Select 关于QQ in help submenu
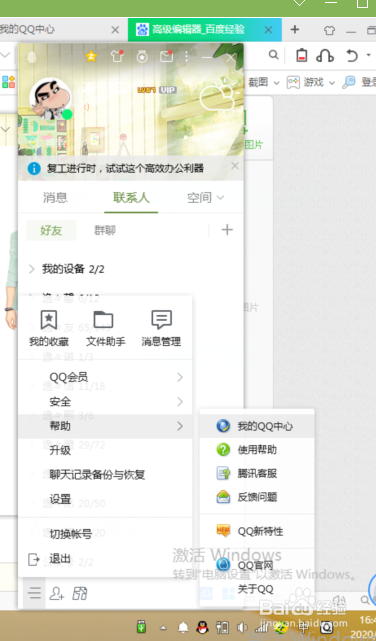The width and height of the screenshot is (376, 641). (x=257, y=589)
